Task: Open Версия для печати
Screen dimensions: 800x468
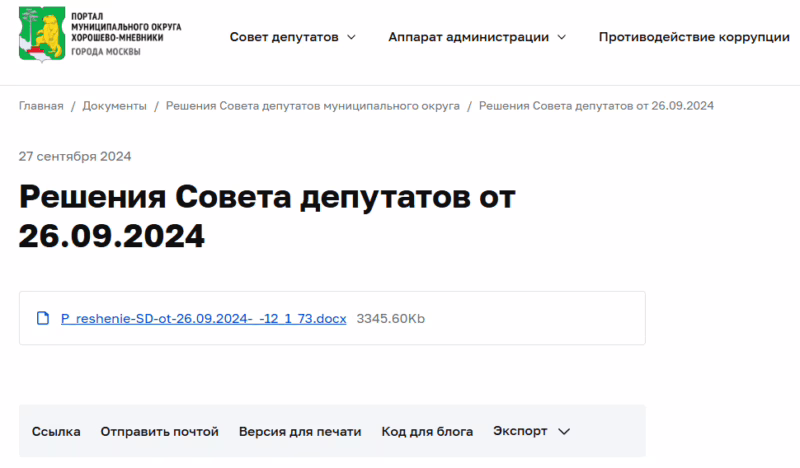Action: 300,432
